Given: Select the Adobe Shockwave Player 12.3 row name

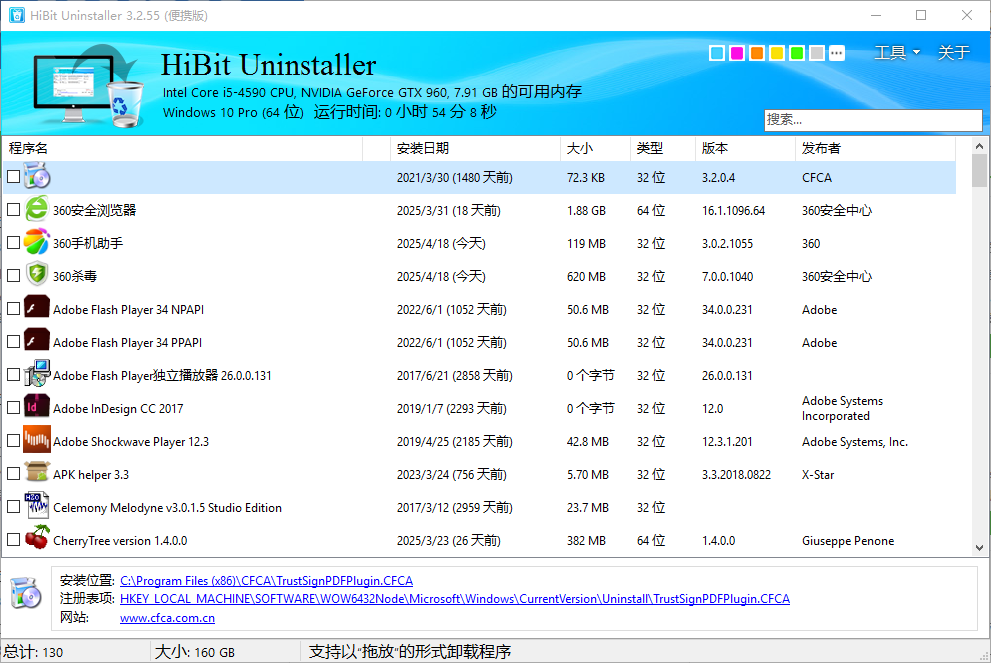Looking at the screenshot, I should click(x=131, y=442).
